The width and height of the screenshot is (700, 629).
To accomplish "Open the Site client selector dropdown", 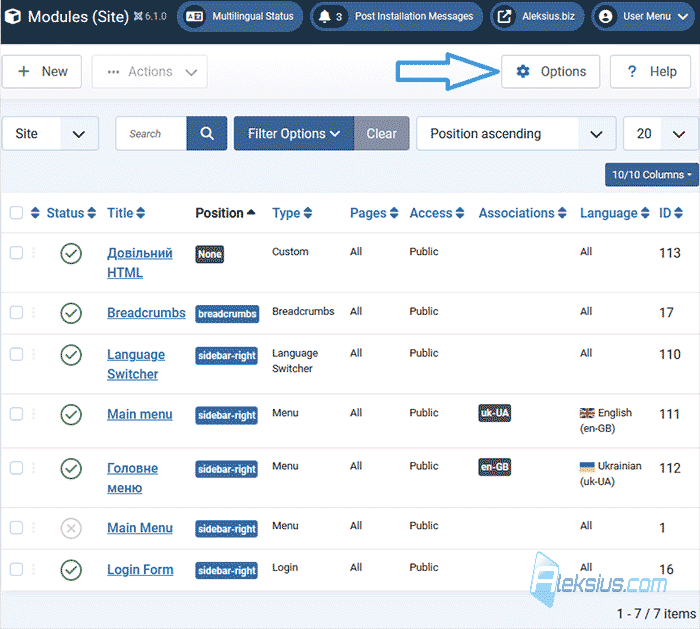I will [50, 133].
